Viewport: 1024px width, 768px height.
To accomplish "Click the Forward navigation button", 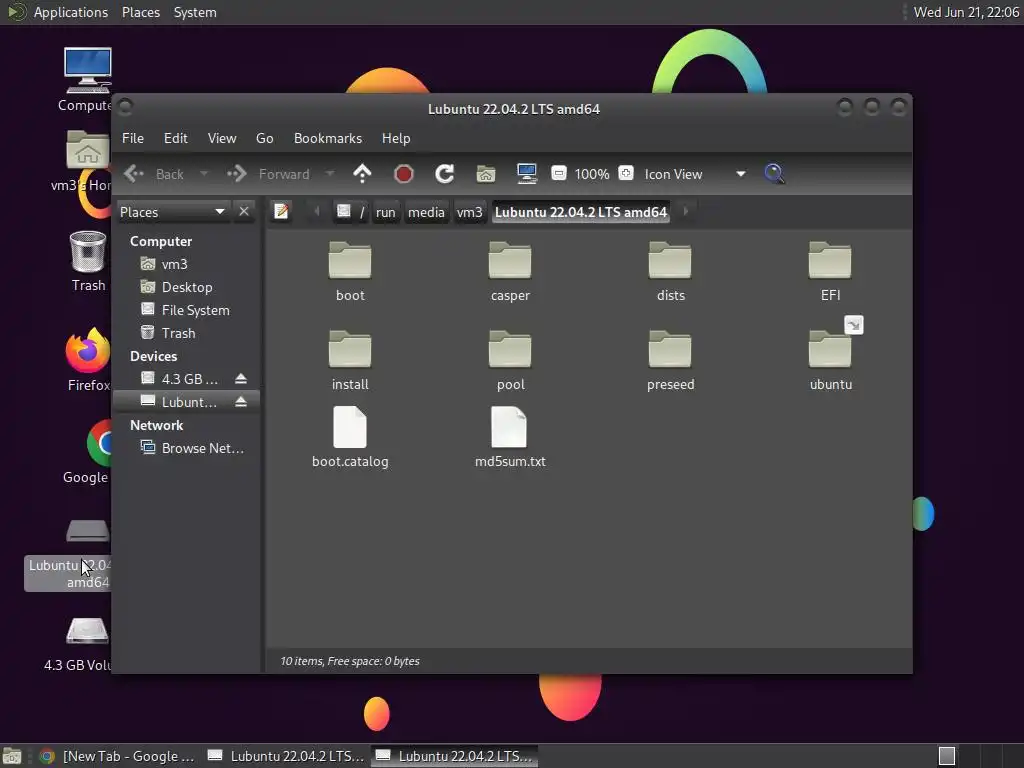I will tap(269, 174).
